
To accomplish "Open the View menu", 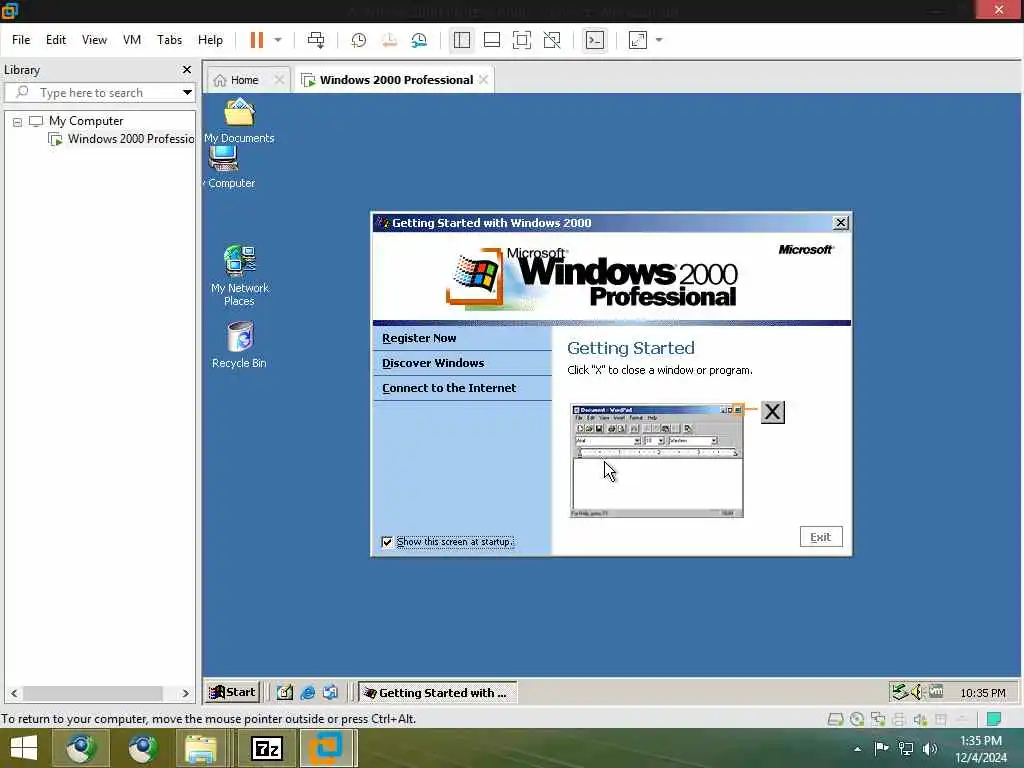I will click(x=94, y=40).
